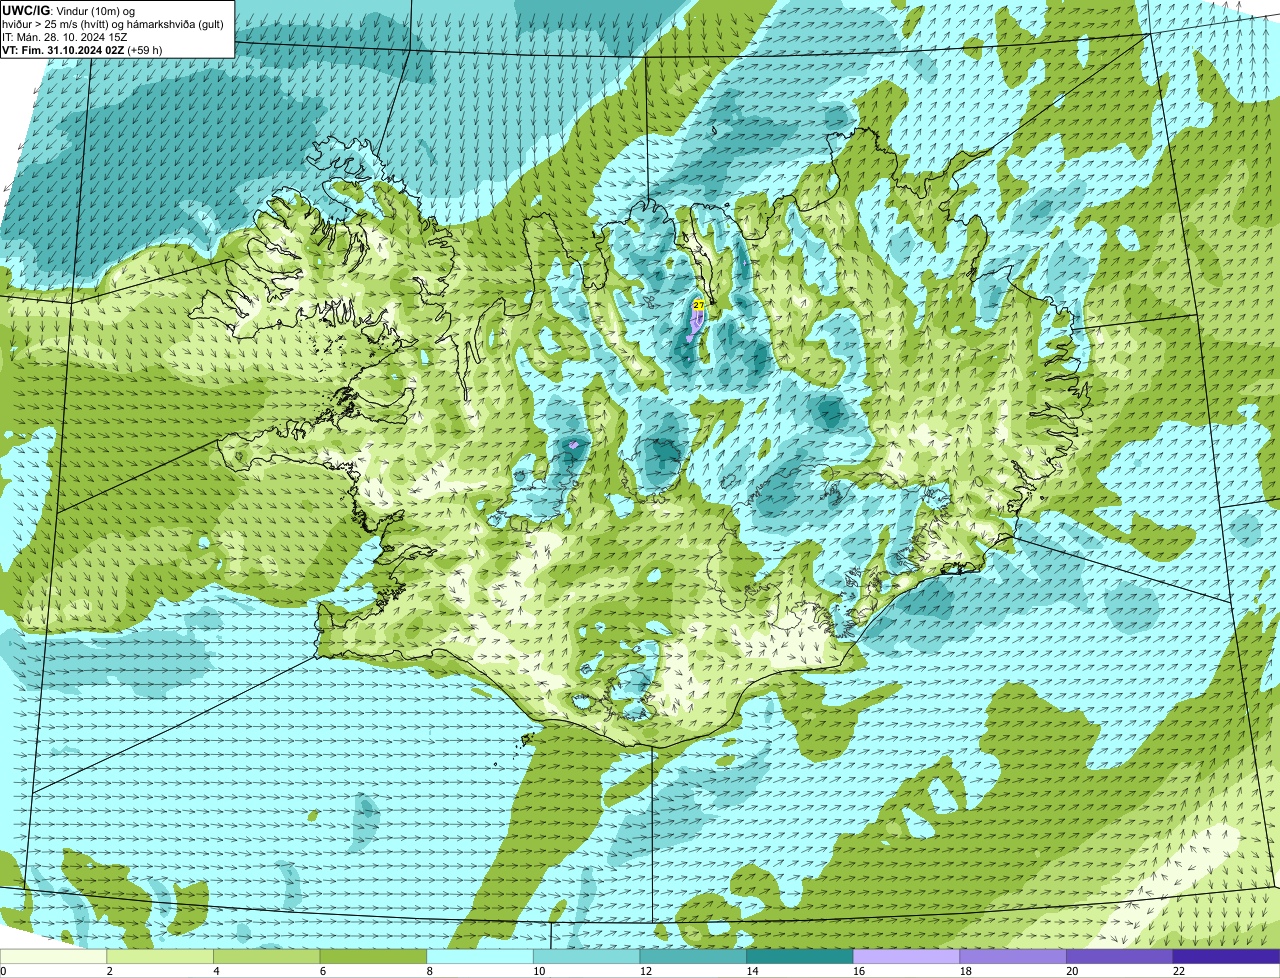
Task: Click the legend scale label '6'
Action: (x=323, y=971)
